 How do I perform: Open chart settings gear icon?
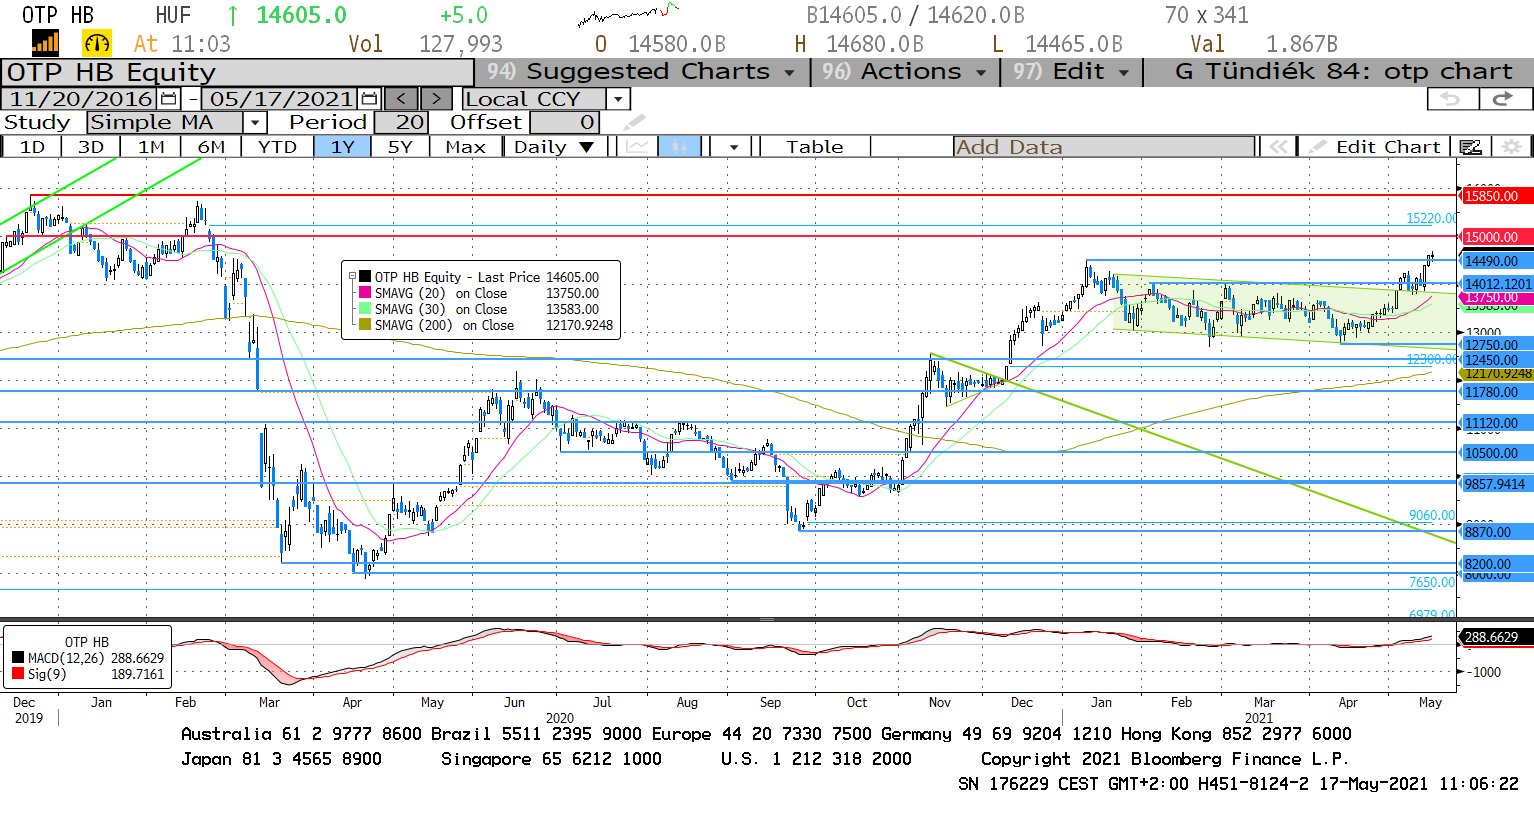point(1511,146)
